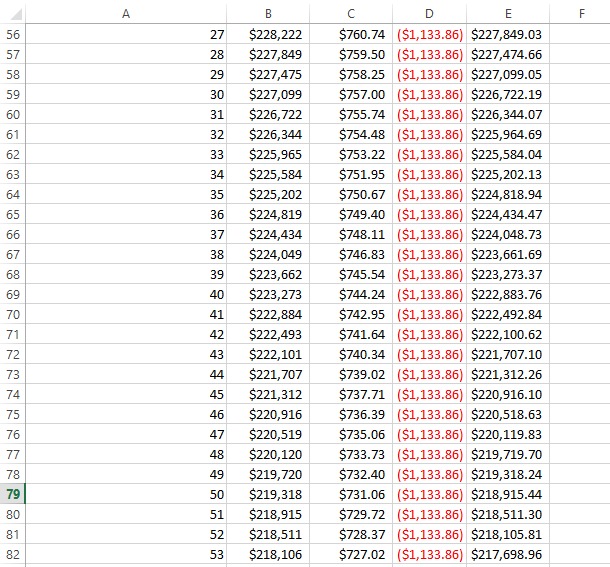
Task: Click cell with $222,101
Action: point(268,355)
